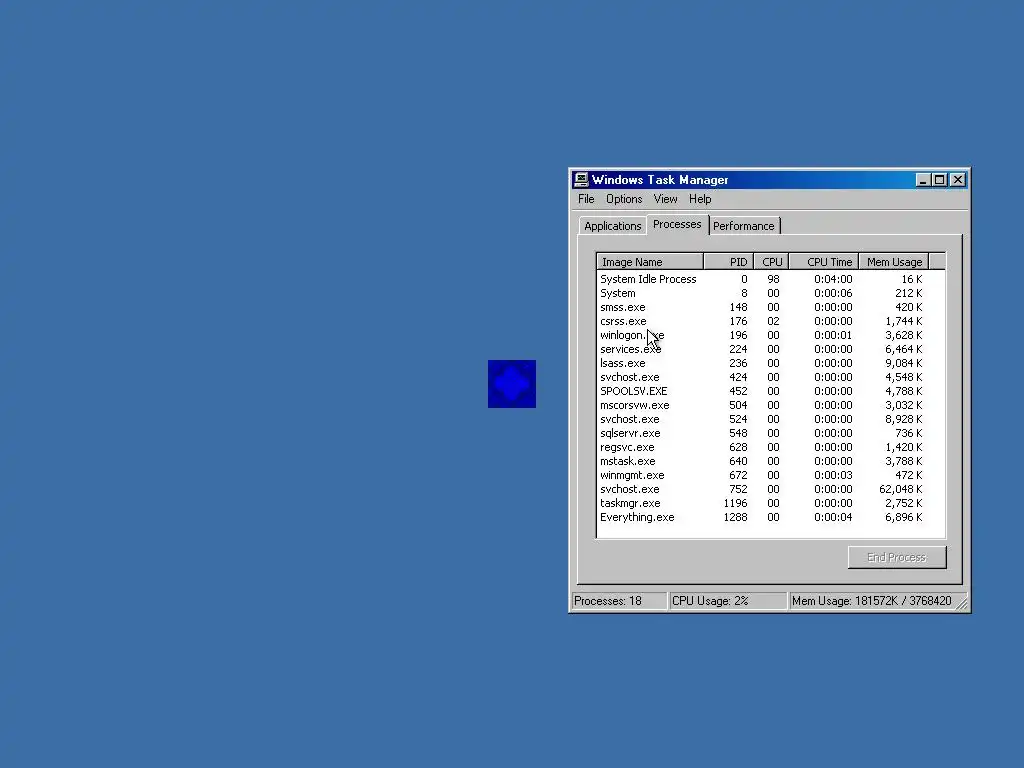Click PID value 1288
Viewport: 1024px width, 768px height.
735,517
